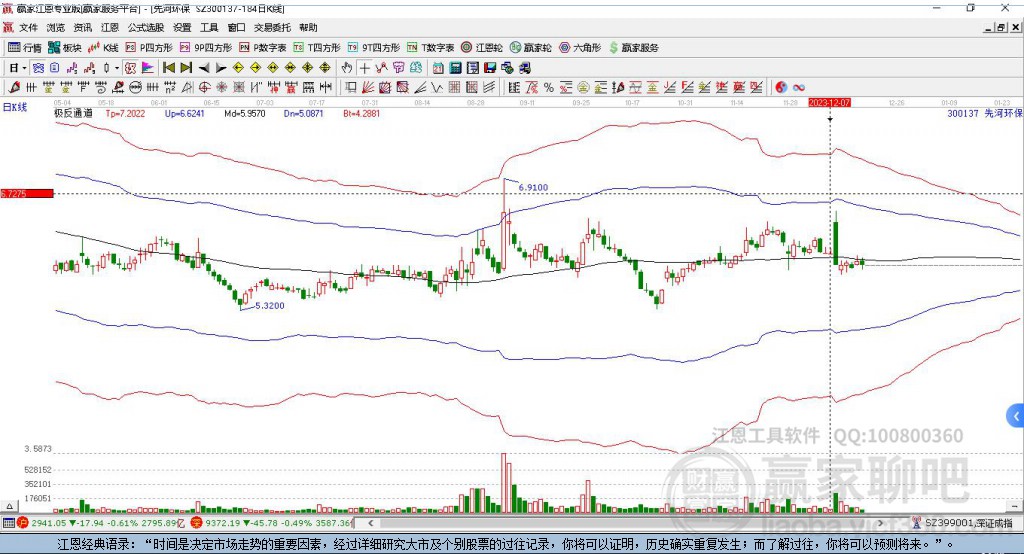The image size is (1024, 554).
Task: Click the horizontal chart scrollbar track
Action: point(626,523)
